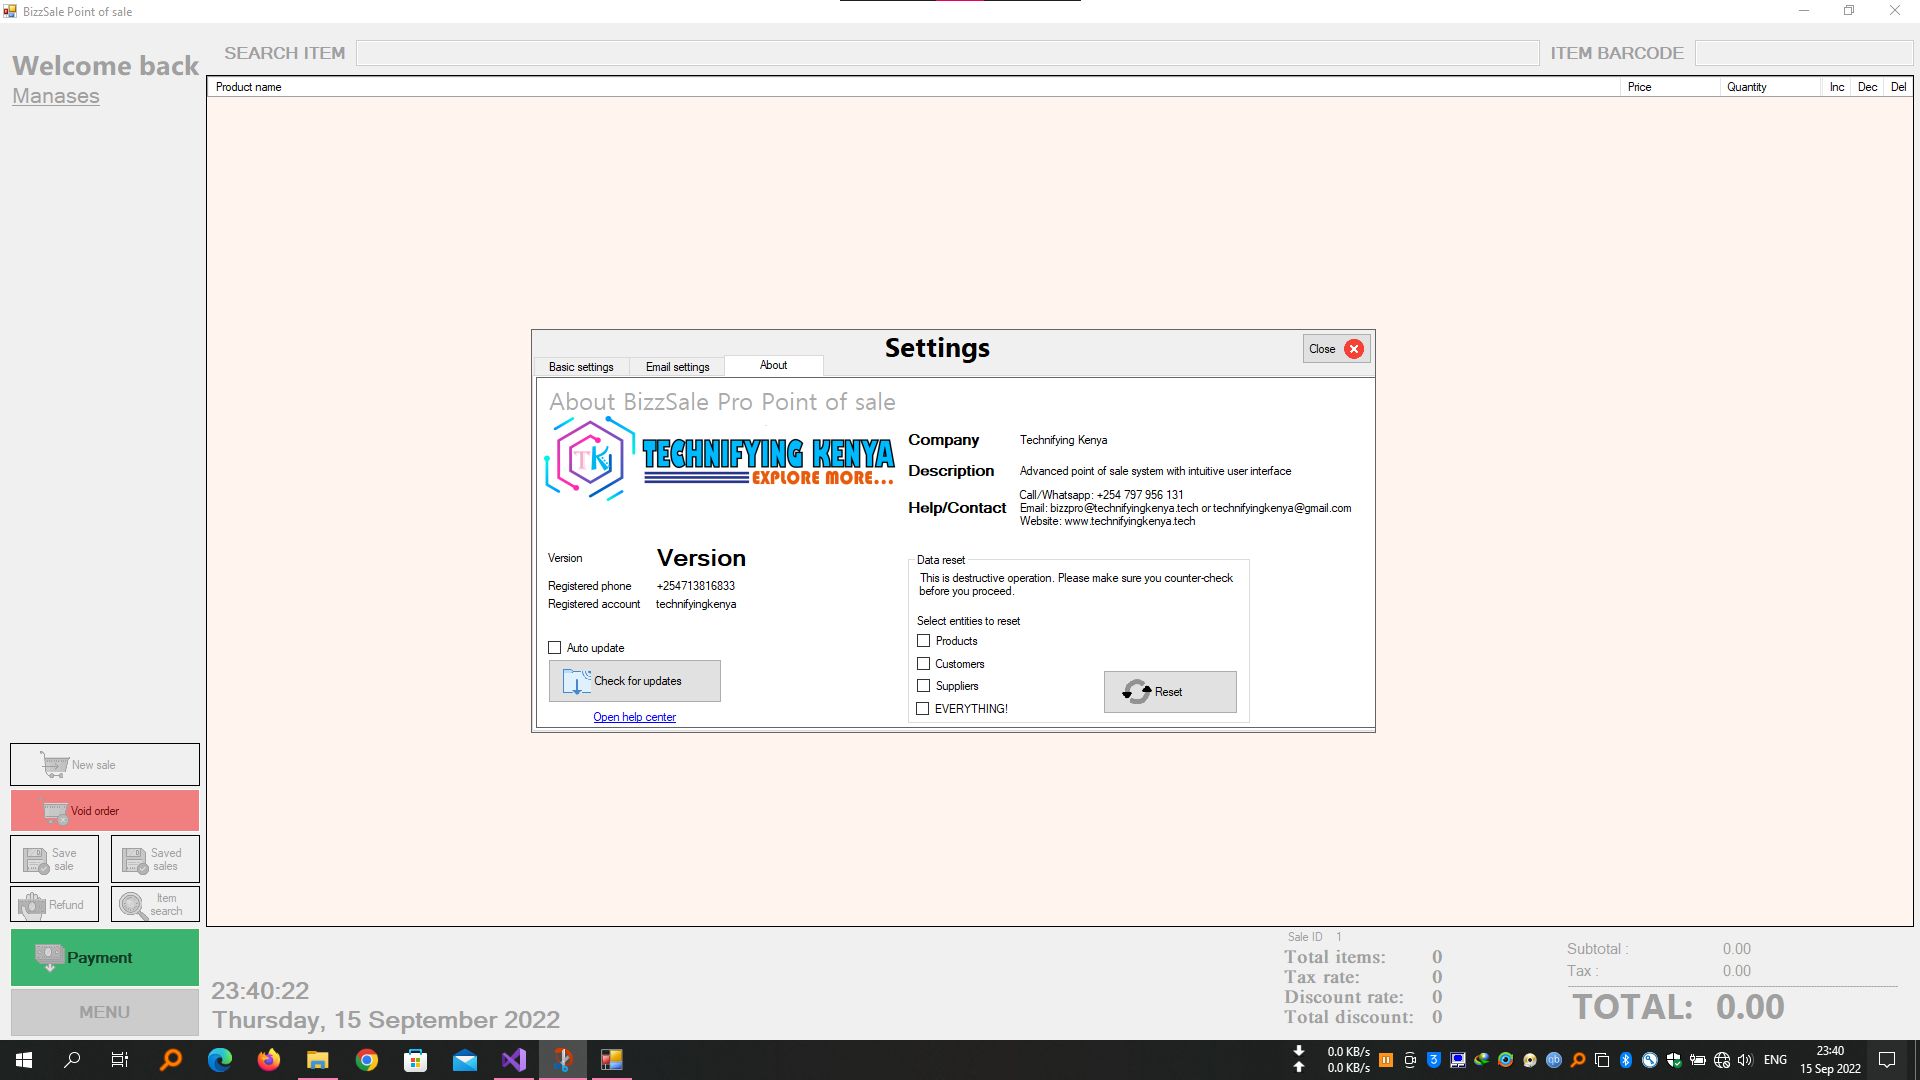Open the Saved sales list
This screenshot has width=1920, height=1080.
[x=154, y=859]
